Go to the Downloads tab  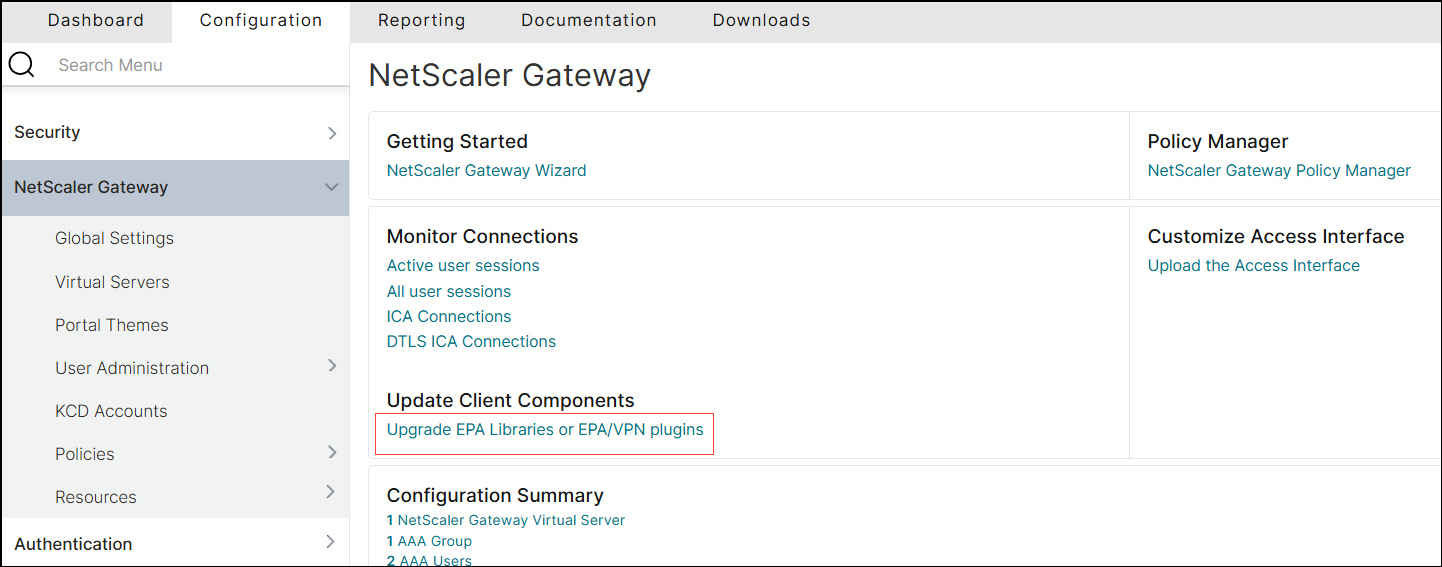click(762, 20)
